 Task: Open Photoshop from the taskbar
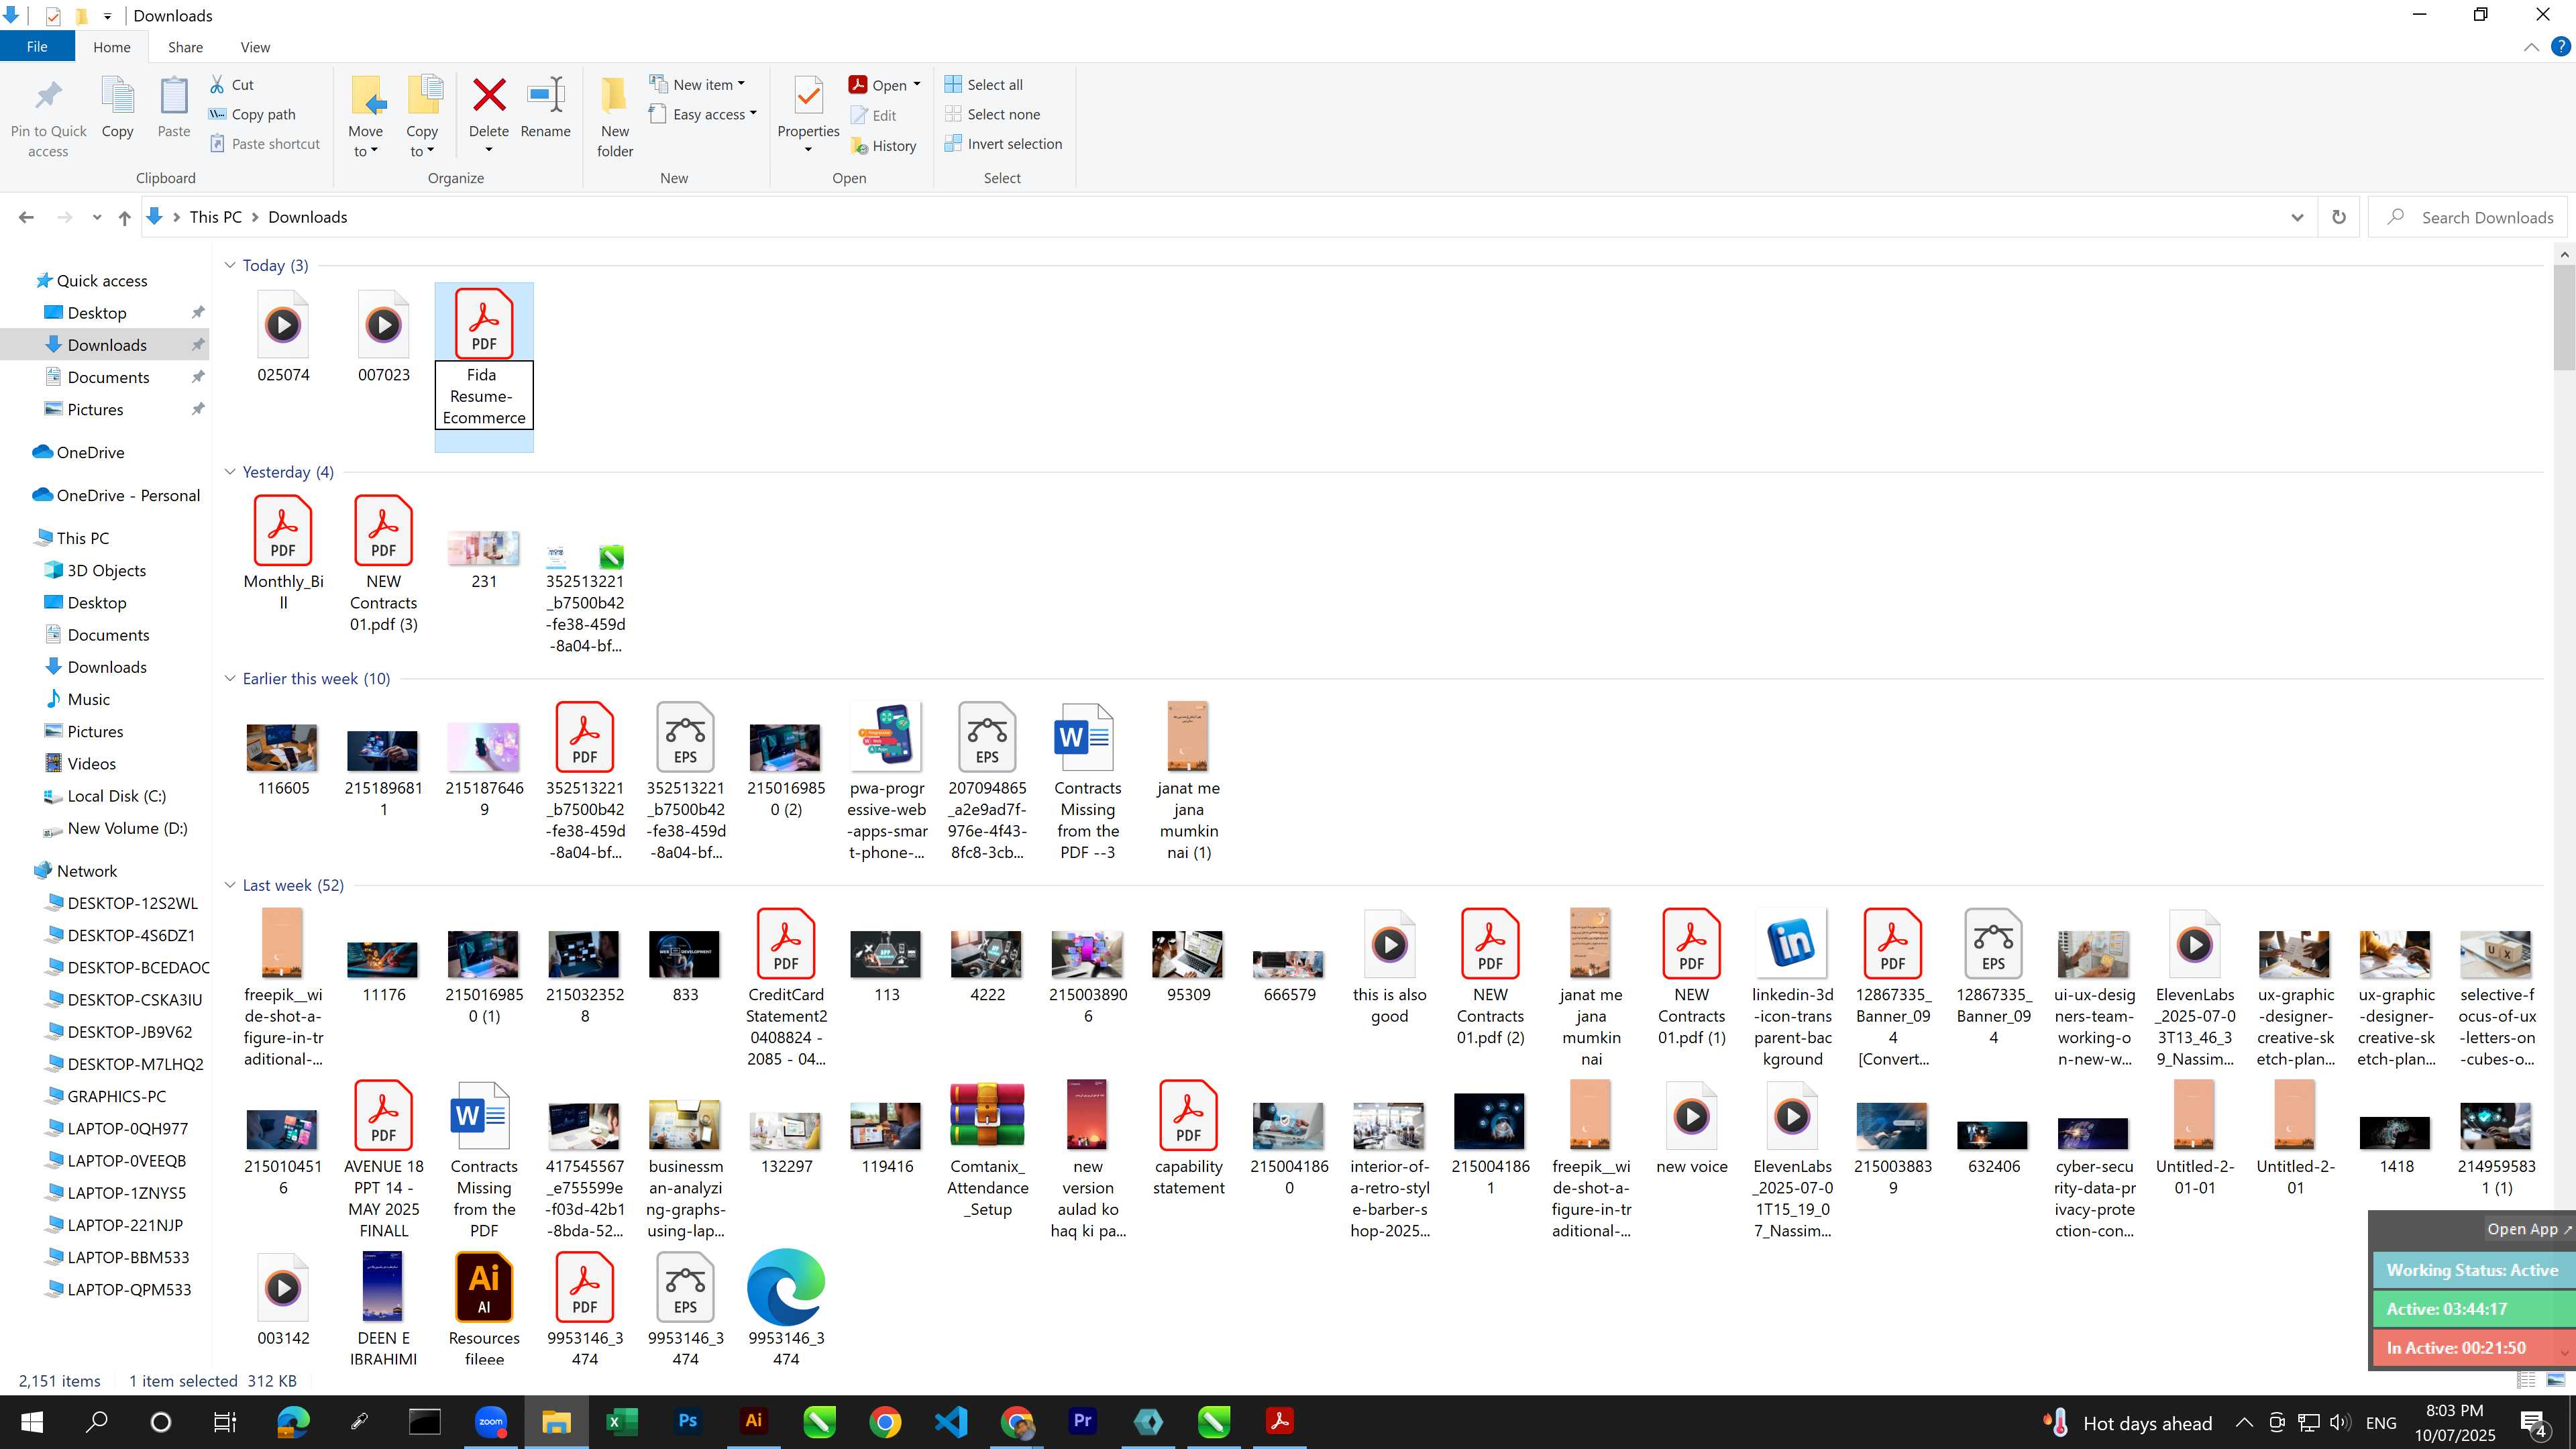click(687, 1421)
